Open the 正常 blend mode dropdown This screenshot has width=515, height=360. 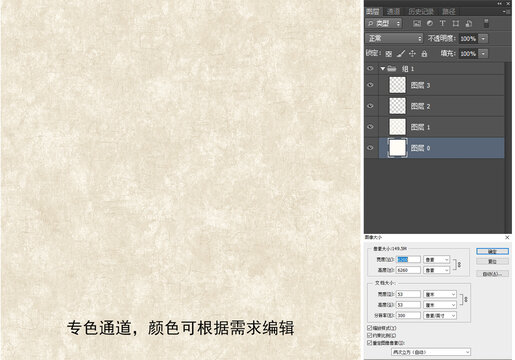pyautogui.click(x=394, y=38)
